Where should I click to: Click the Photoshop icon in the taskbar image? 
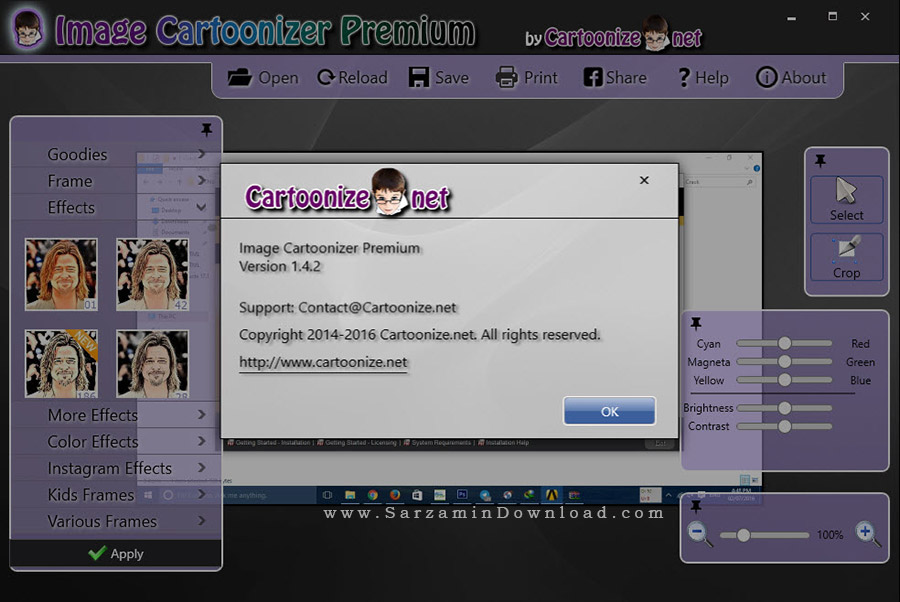(462, 495)
